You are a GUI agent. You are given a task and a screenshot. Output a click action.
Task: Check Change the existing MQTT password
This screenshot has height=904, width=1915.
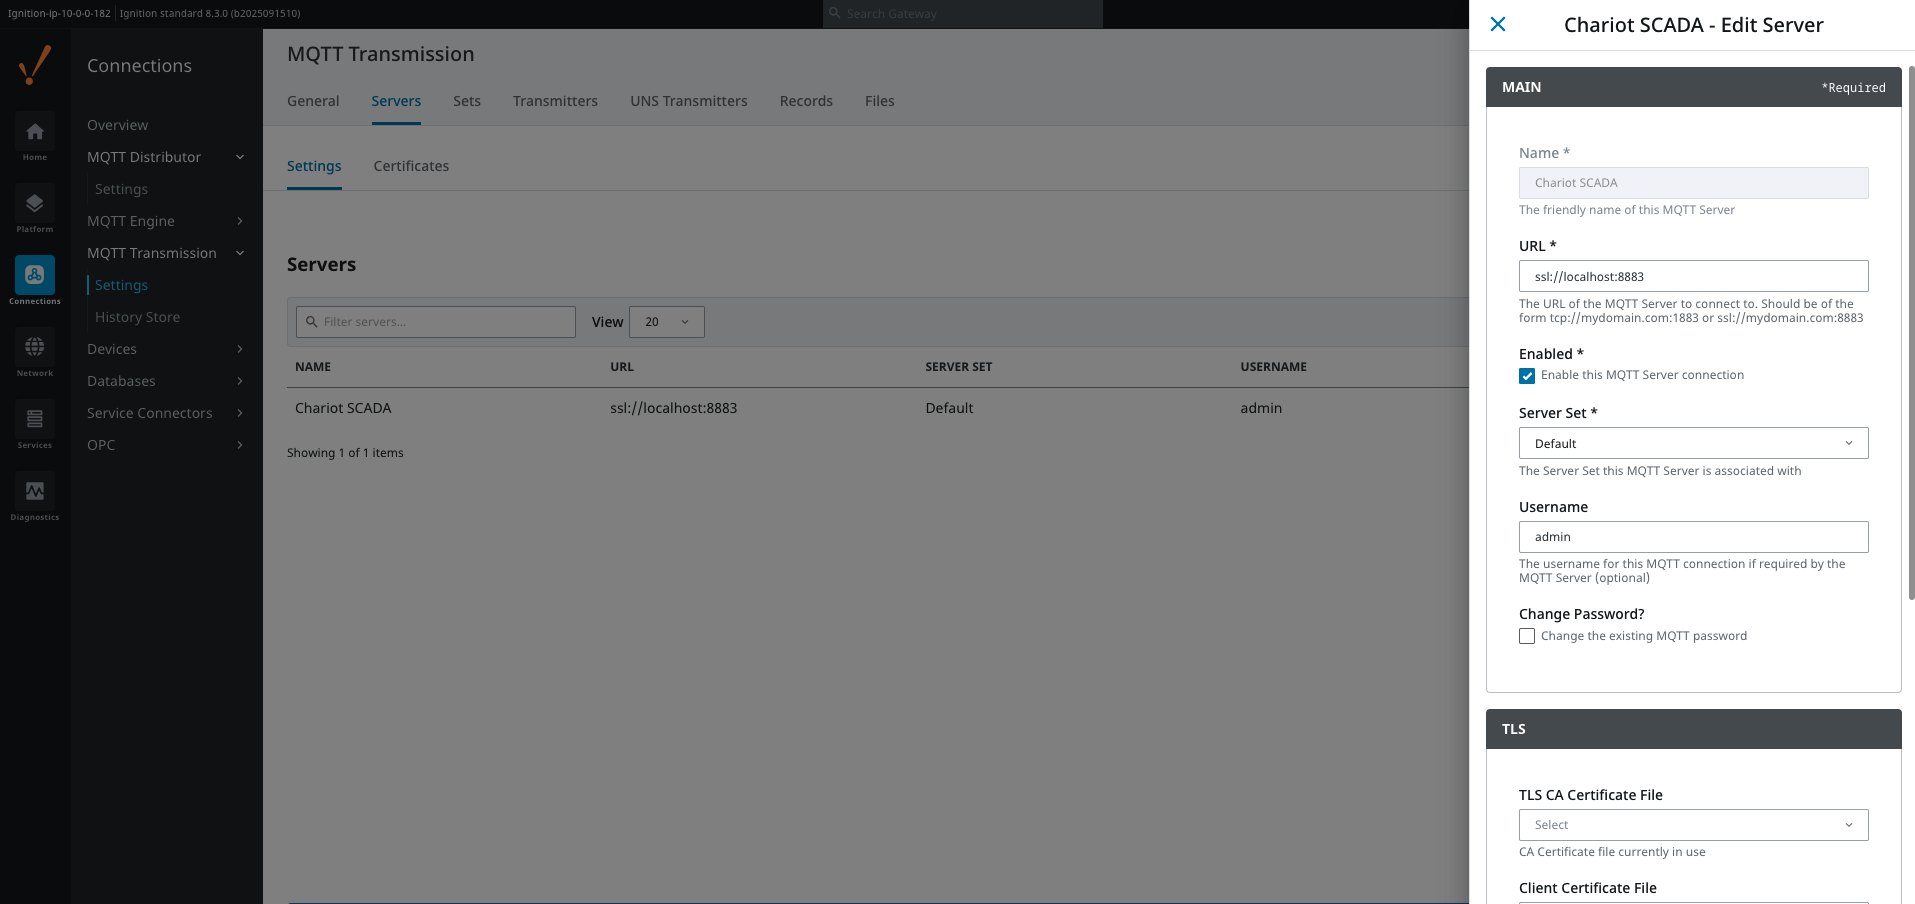click(x=1527, y=636)
